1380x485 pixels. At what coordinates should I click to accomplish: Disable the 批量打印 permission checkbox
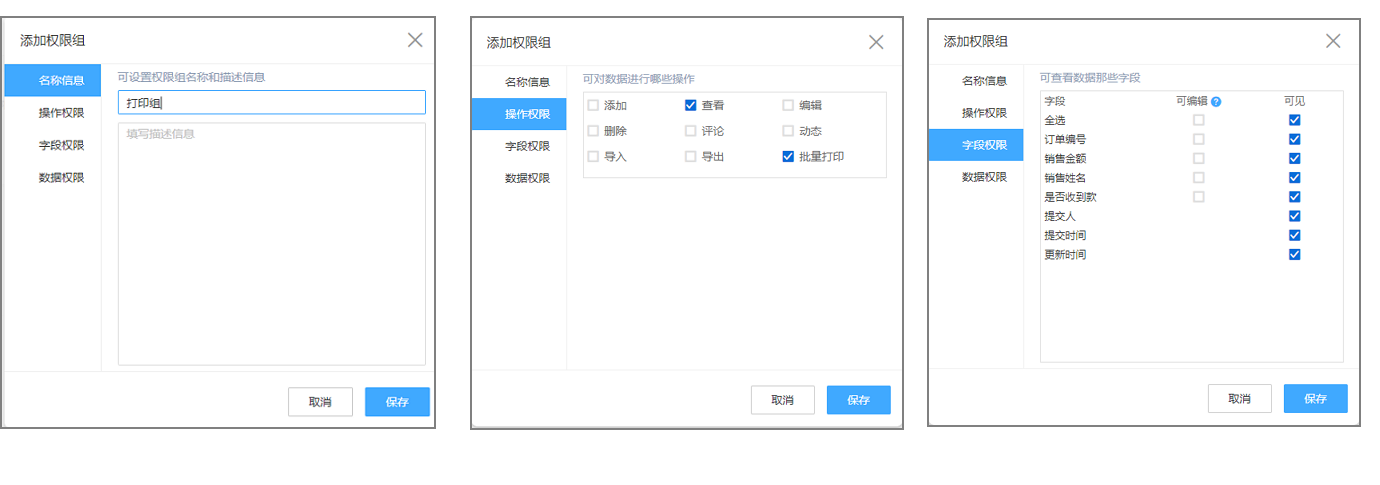[789, 157]
